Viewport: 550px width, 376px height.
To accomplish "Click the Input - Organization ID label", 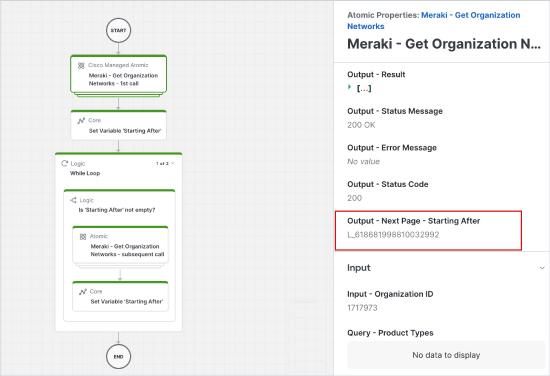I will click(390, 294).
